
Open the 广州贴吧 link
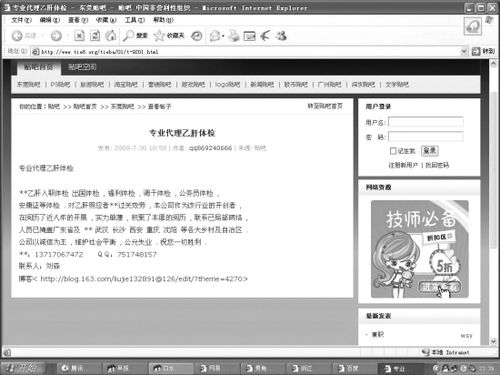pos(329,84)
